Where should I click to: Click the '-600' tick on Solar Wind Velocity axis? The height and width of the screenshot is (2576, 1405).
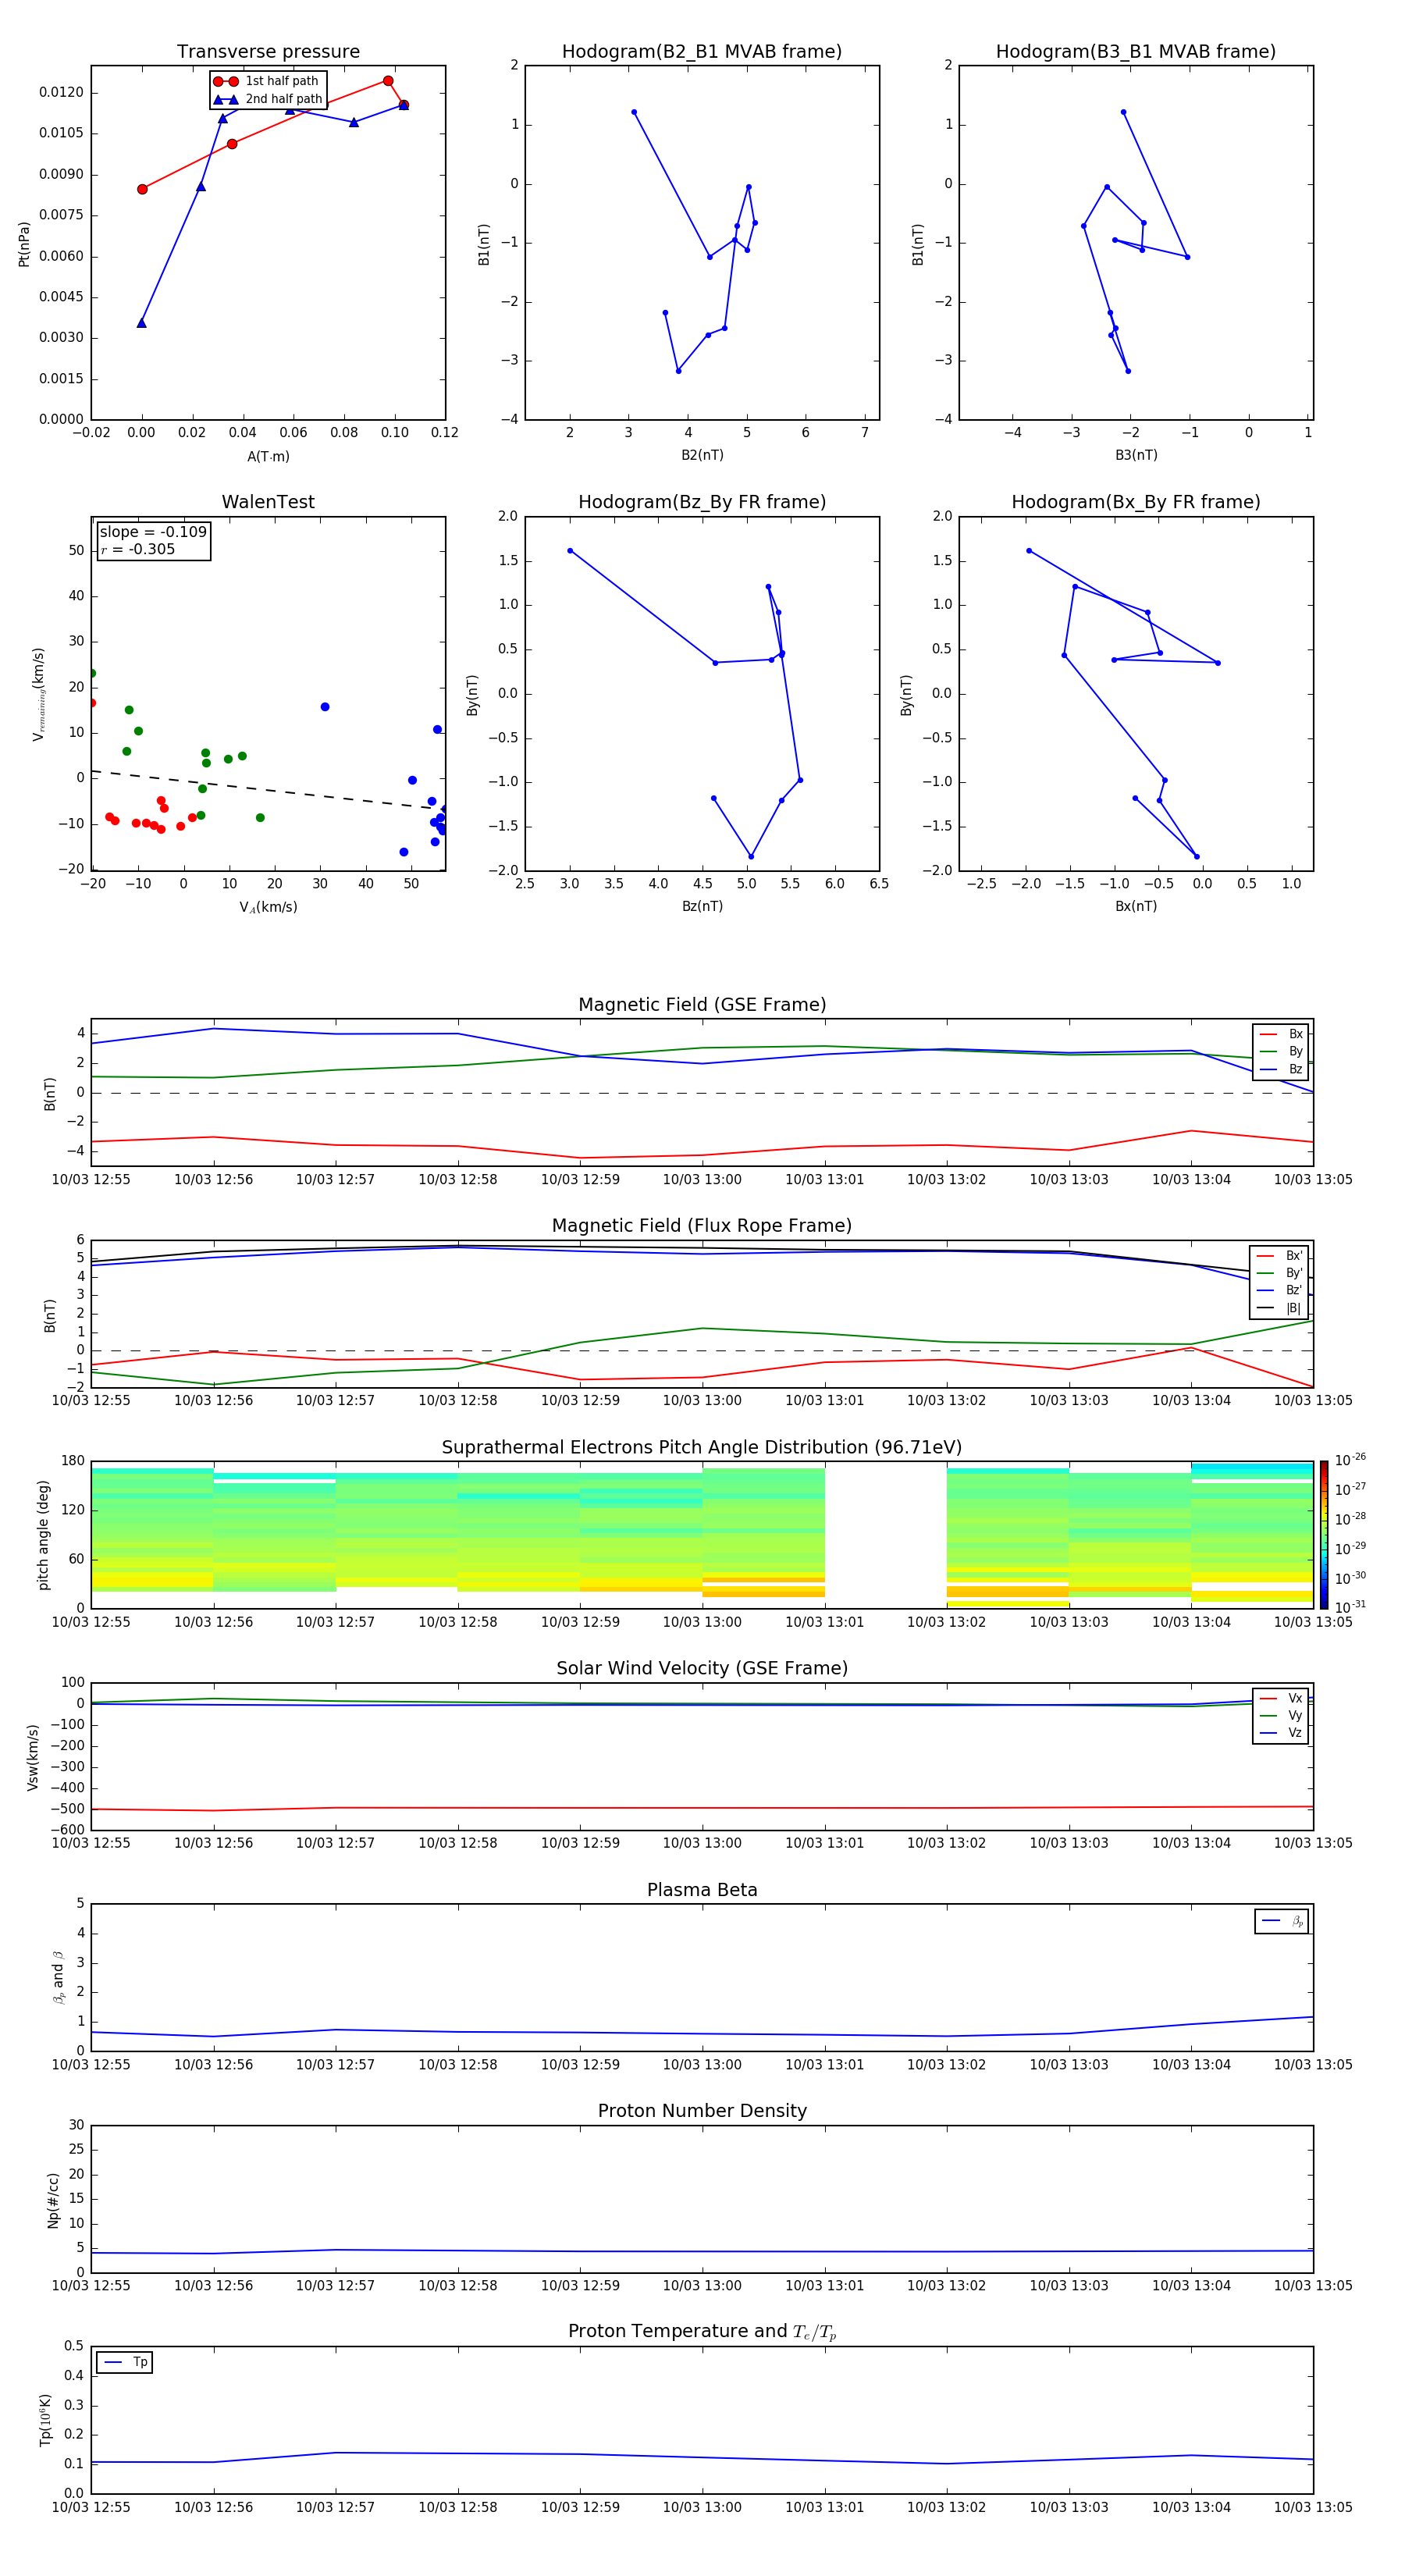(x=69, y=1830)
